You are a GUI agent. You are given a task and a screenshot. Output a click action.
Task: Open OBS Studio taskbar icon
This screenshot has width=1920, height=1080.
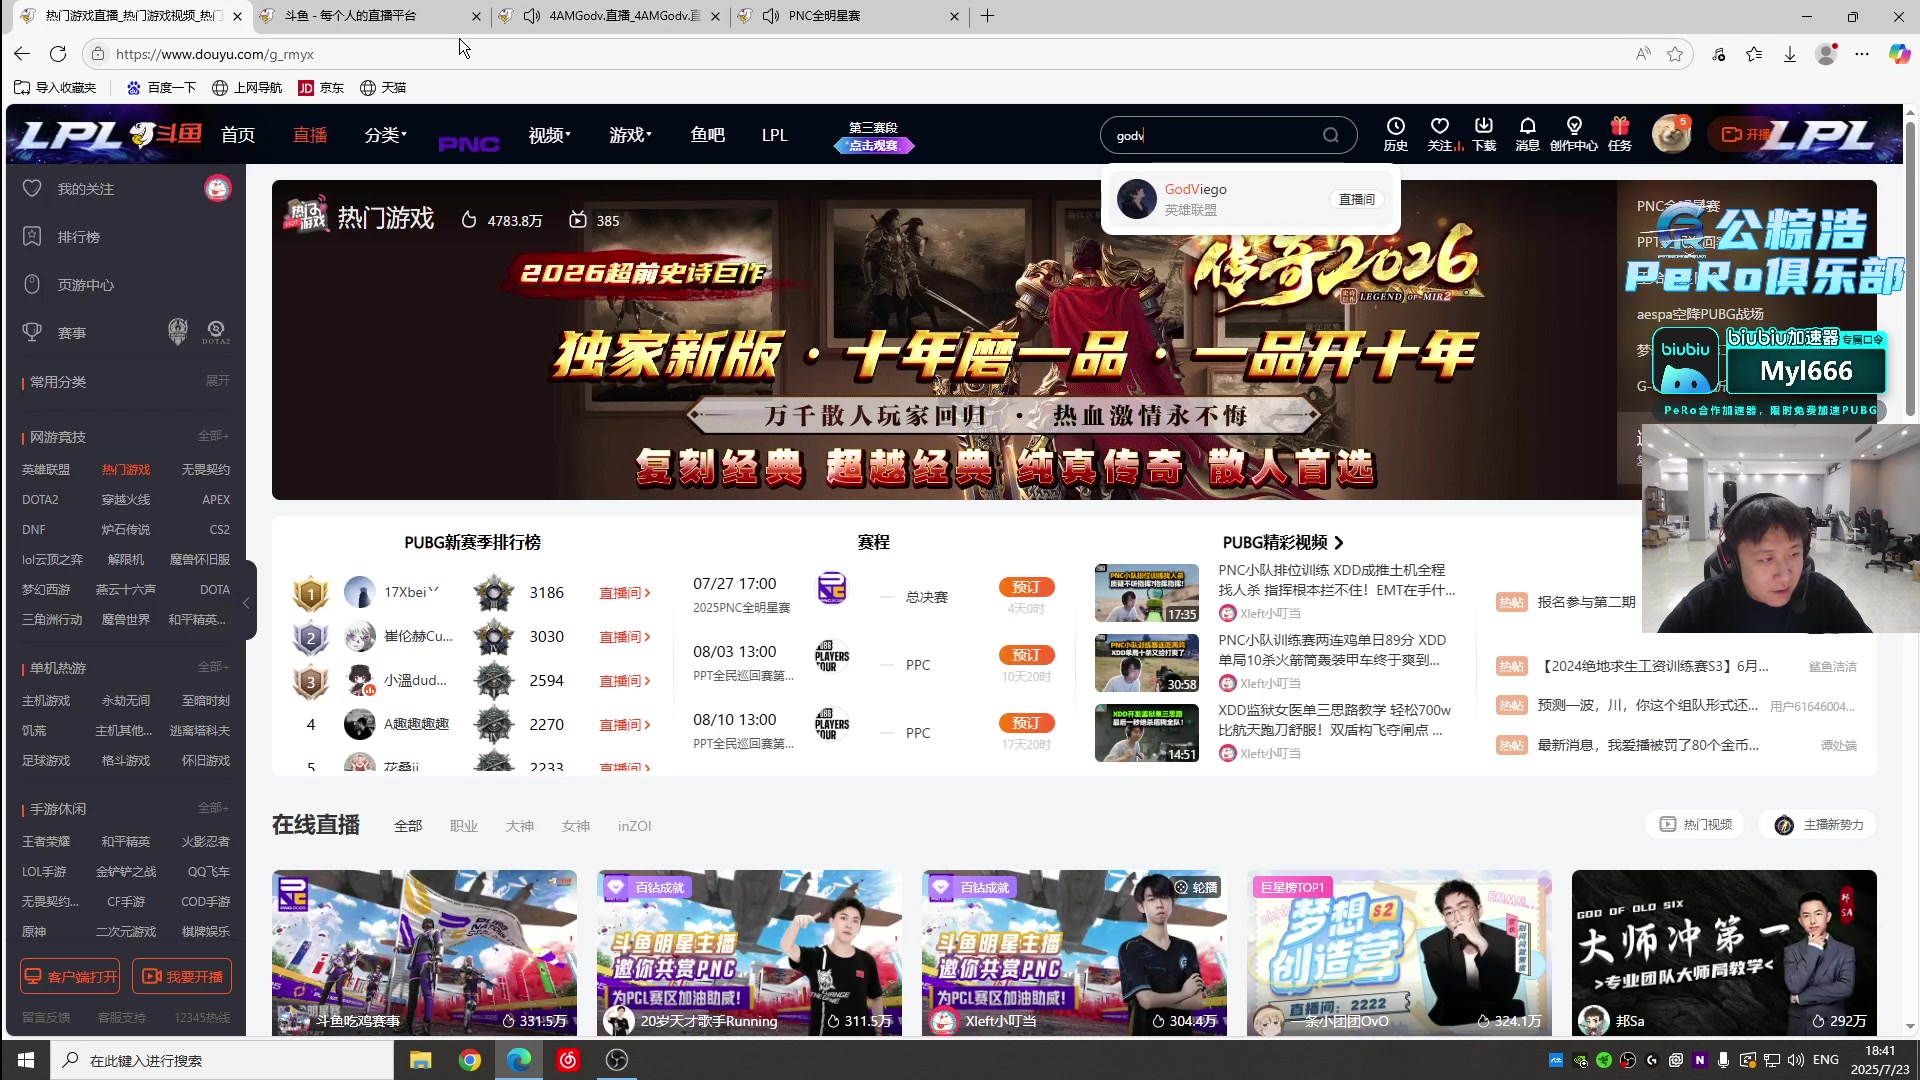(617, 1060)
